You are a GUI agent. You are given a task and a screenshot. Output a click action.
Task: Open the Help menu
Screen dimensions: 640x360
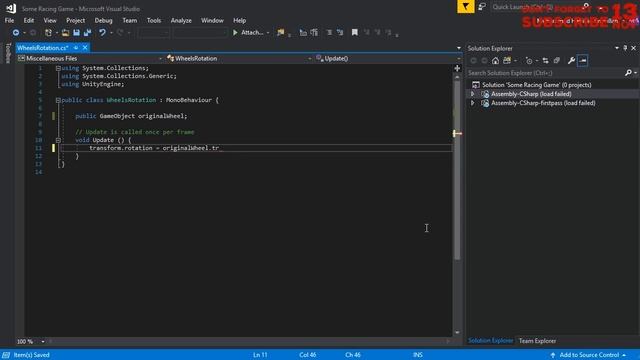coord(240,20)
